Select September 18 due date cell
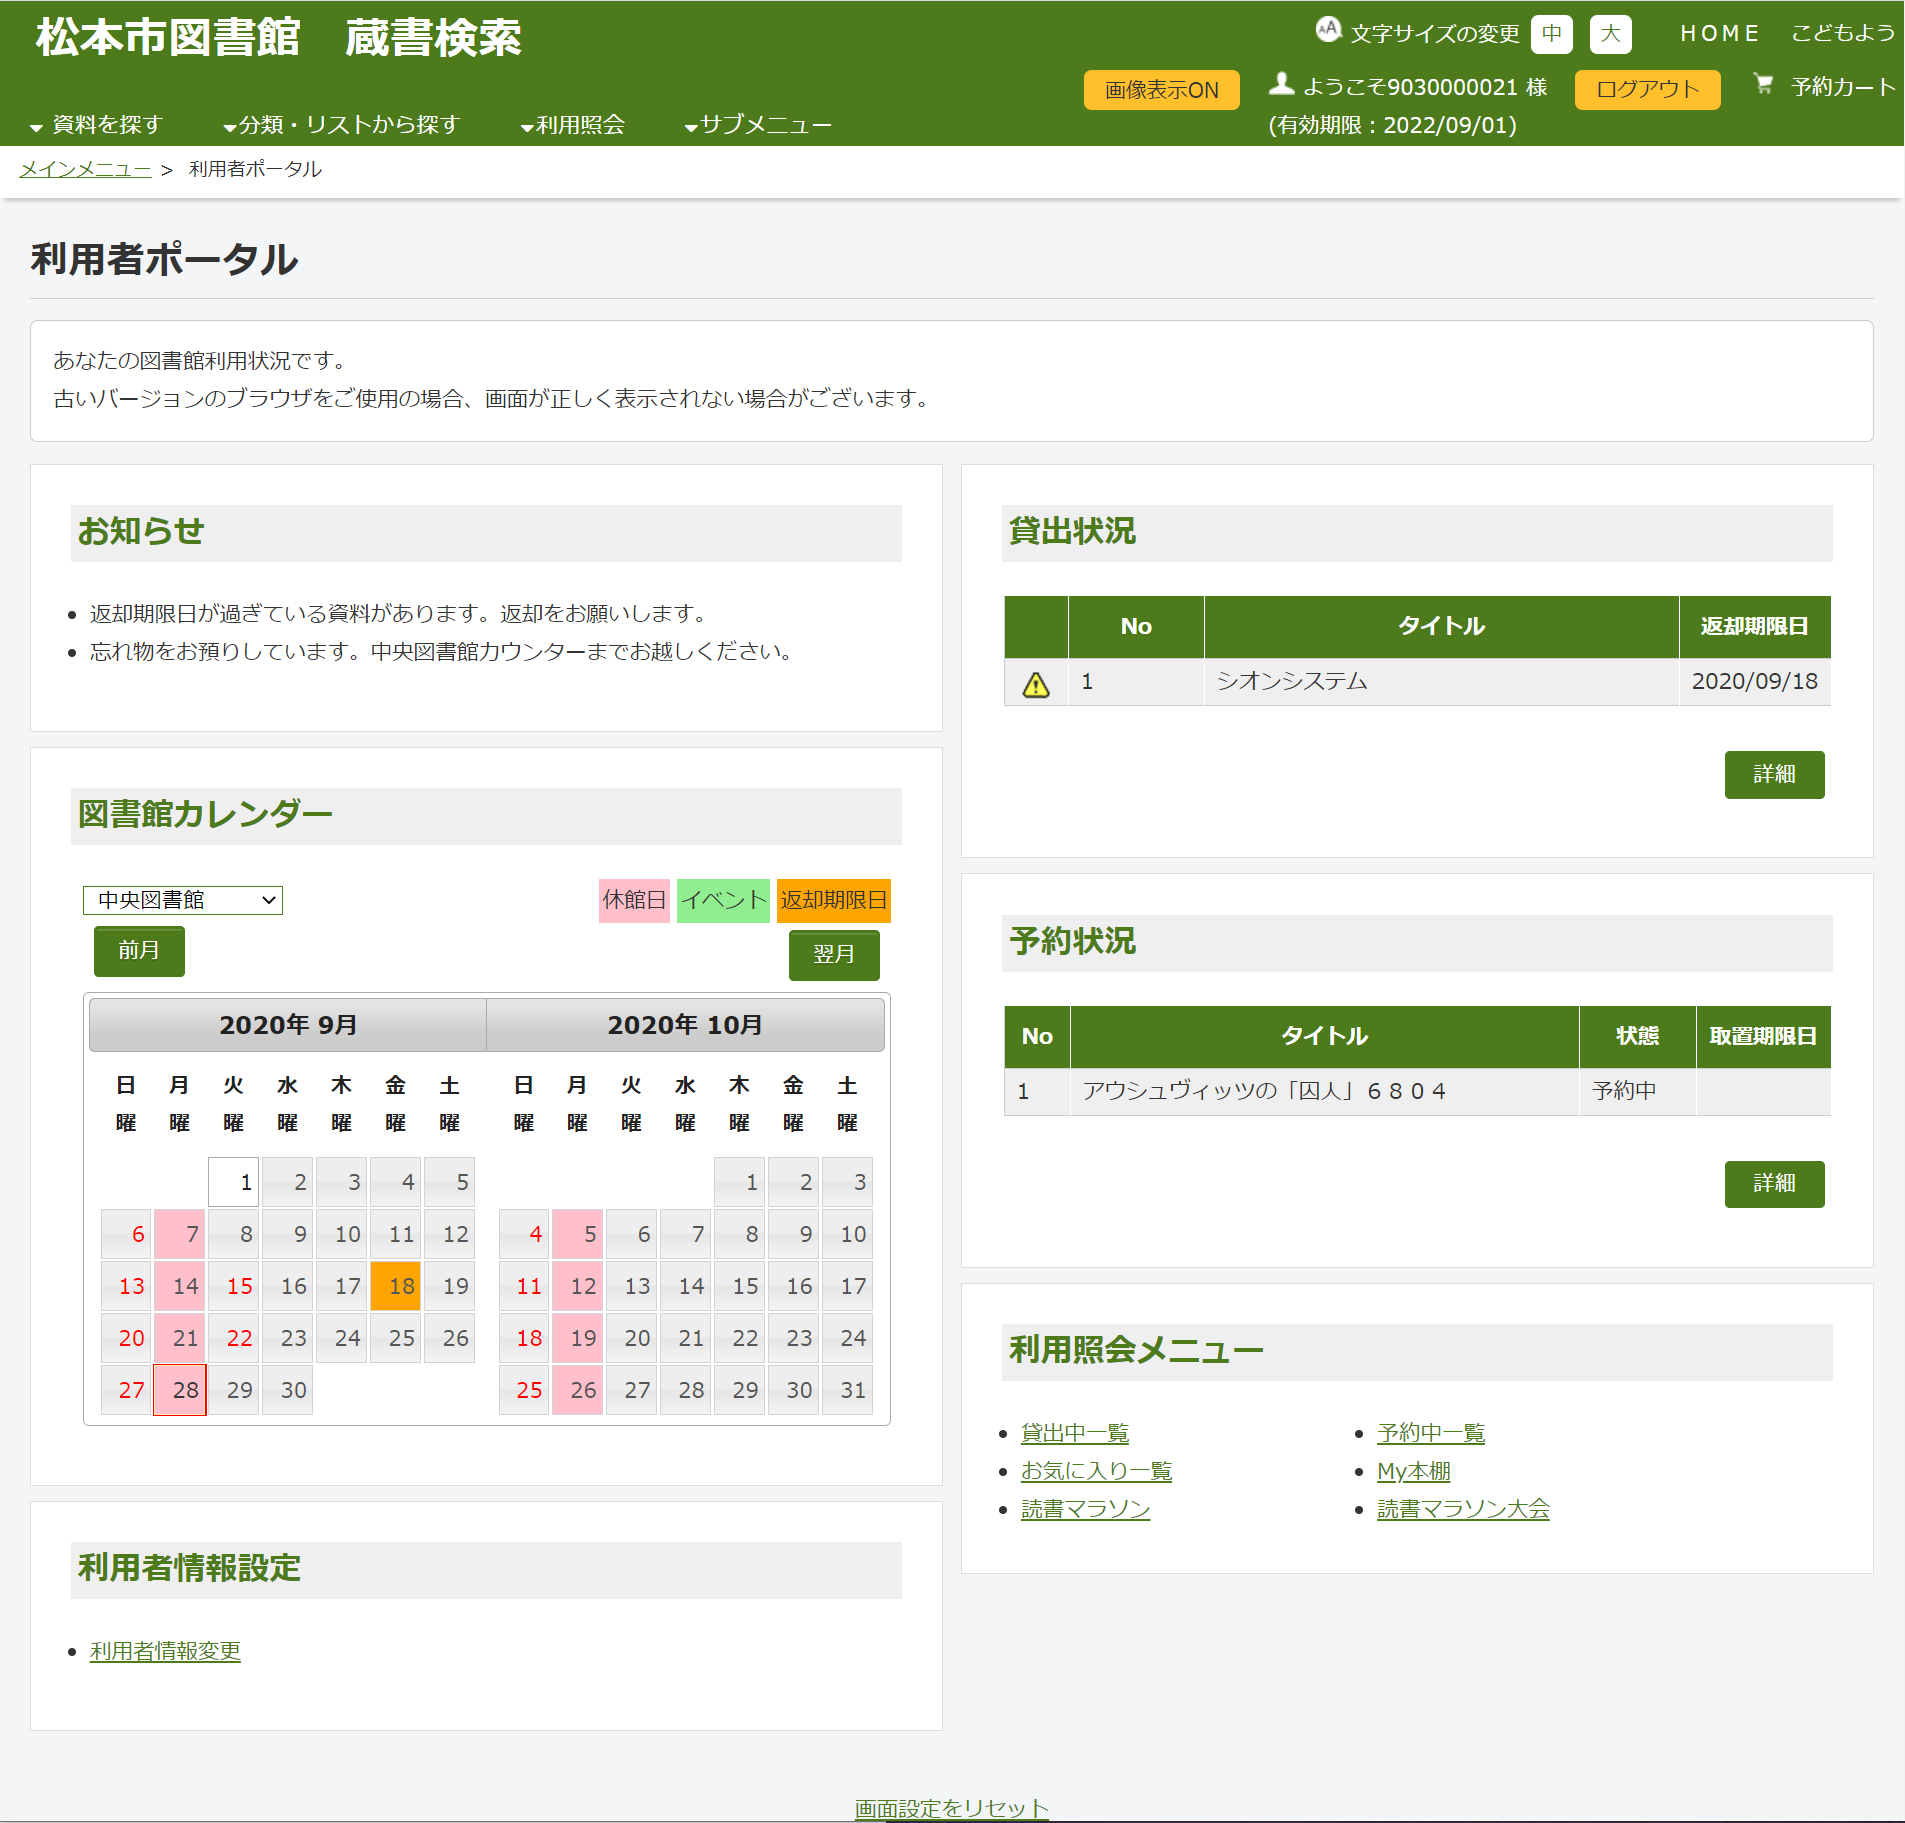This screenshot has height=1823, width=1905. [396, 1286]
